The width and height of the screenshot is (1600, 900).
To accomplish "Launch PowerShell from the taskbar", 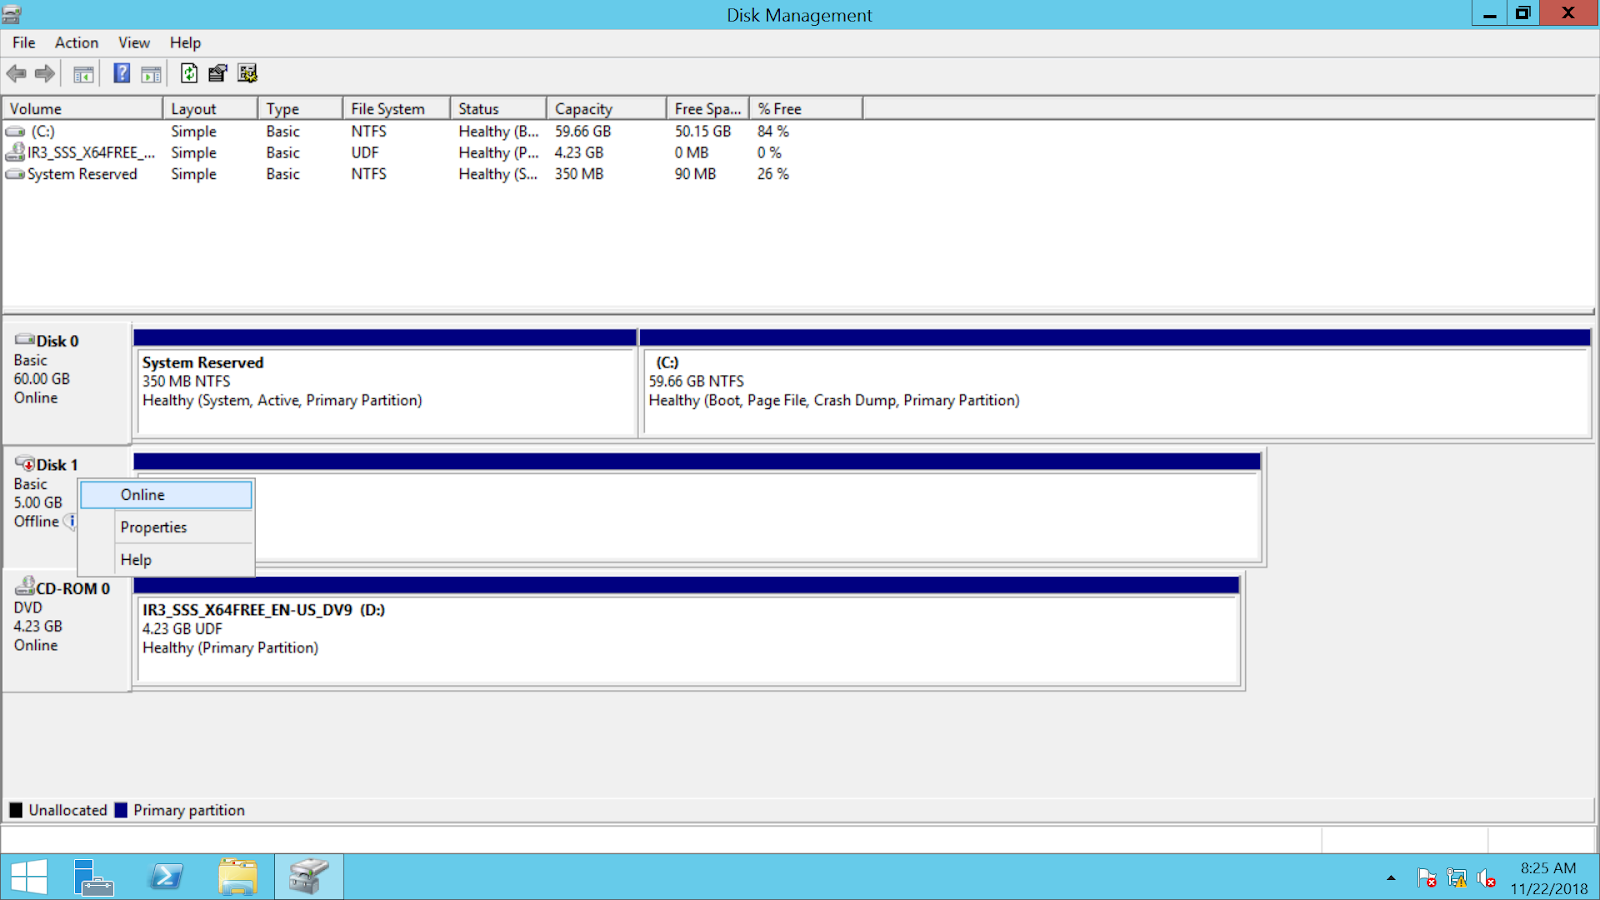I will click(166, 876).
